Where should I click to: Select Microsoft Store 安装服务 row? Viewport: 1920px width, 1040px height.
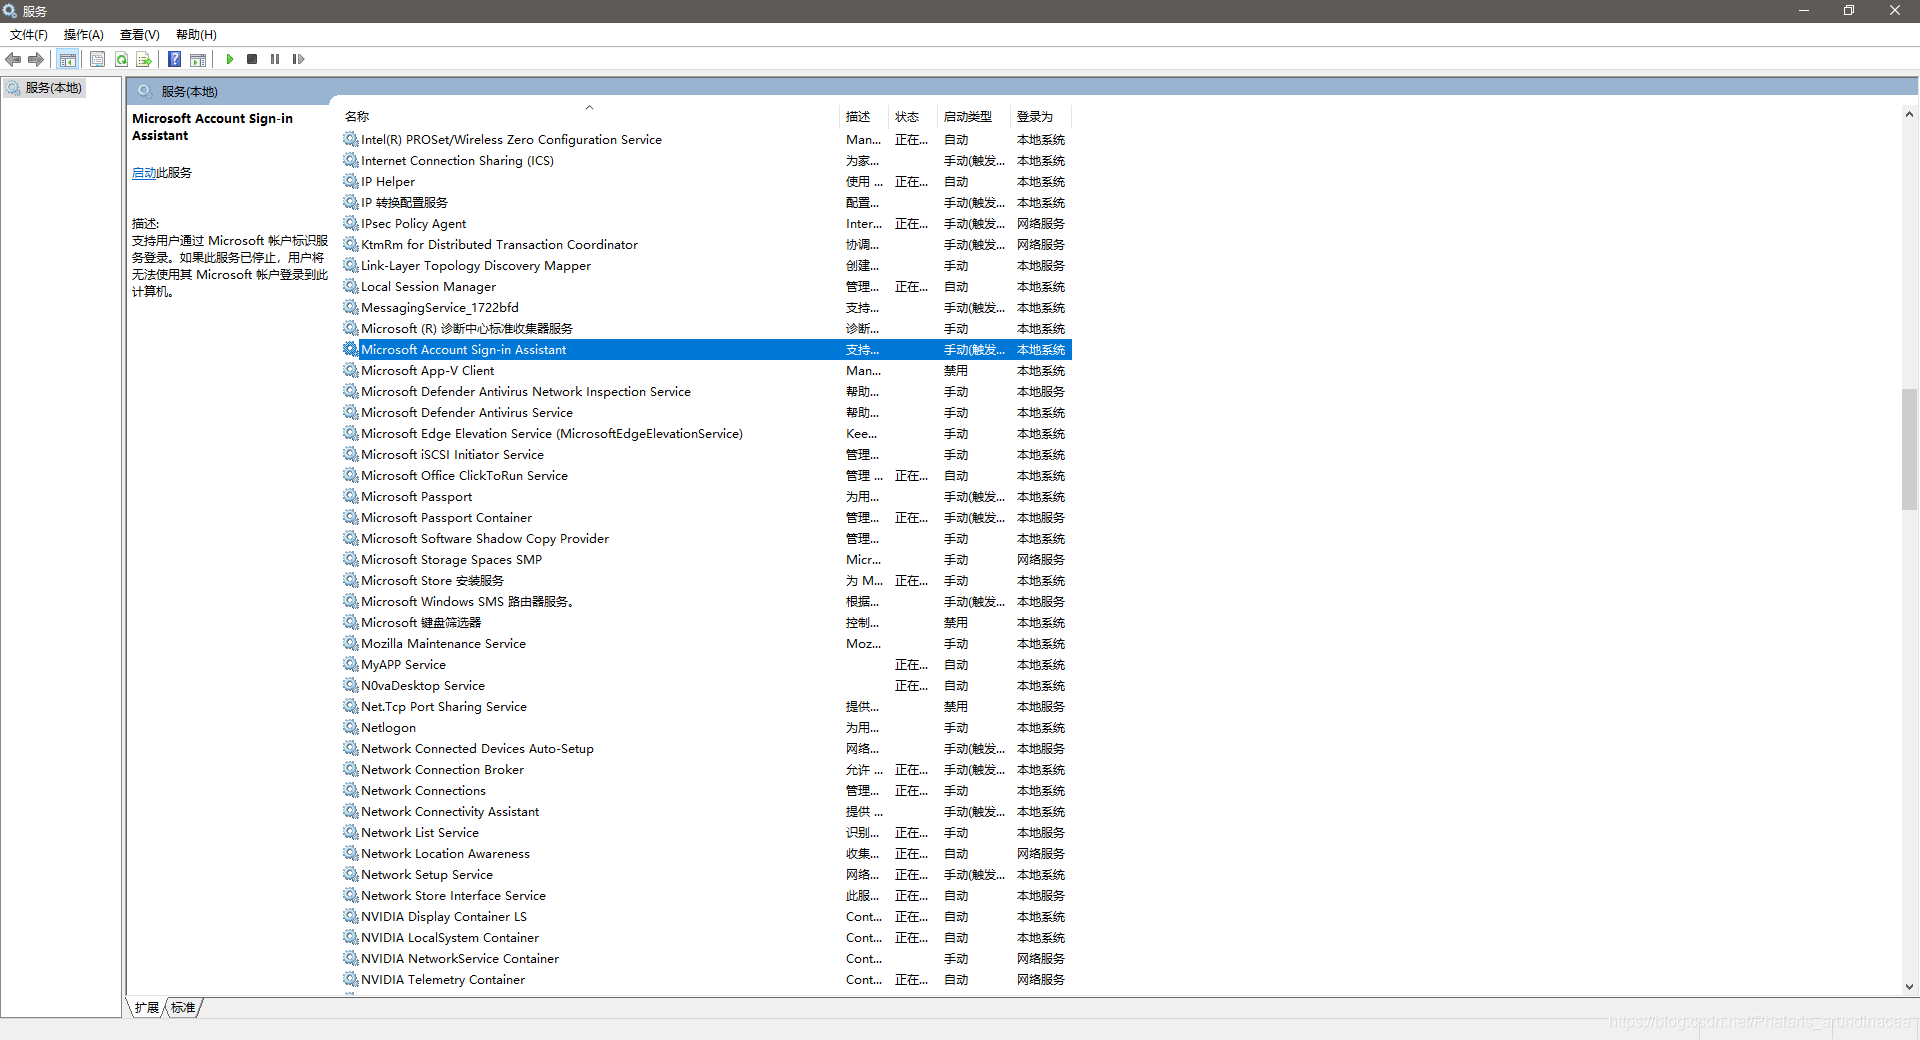(x=706, y=581)
